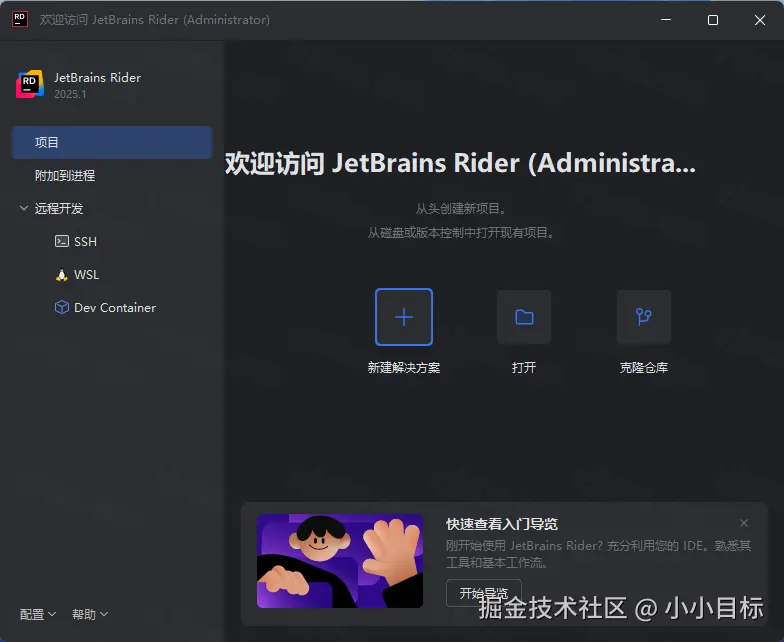
Task: Click the Clone Repository branch icon
Action: [644, 317]
